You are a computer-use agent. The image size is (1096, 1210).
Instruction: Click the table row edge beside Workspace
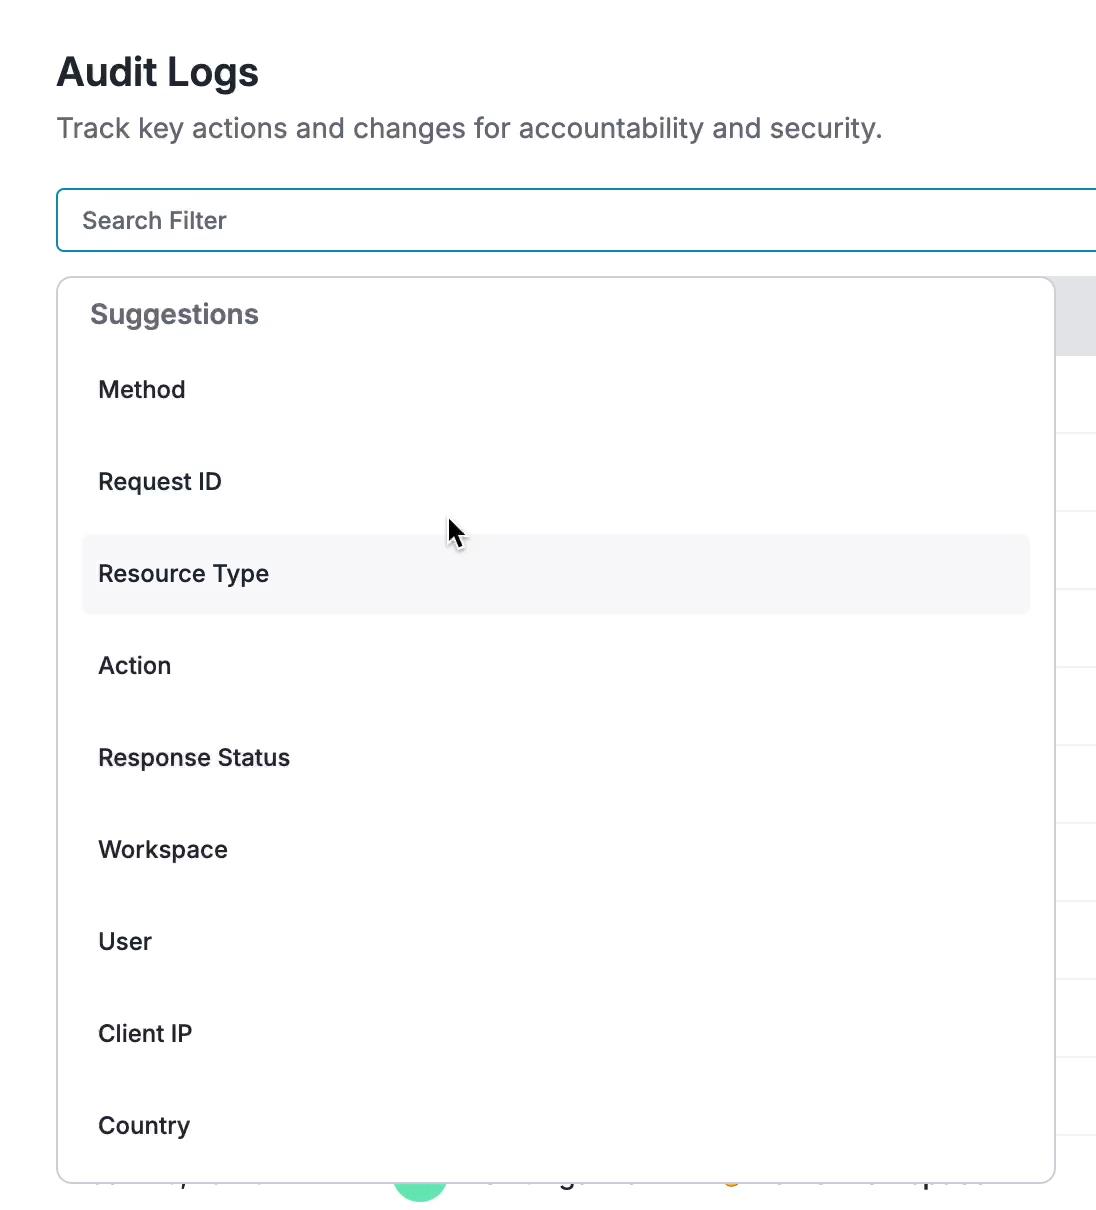(x=1076, y=862)
